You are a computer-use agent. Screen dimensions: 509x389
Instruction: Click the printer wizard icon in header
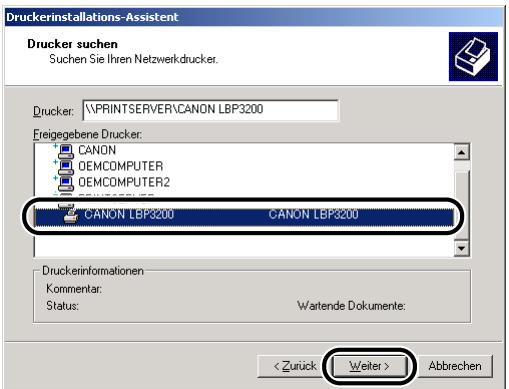pos(473,56)
